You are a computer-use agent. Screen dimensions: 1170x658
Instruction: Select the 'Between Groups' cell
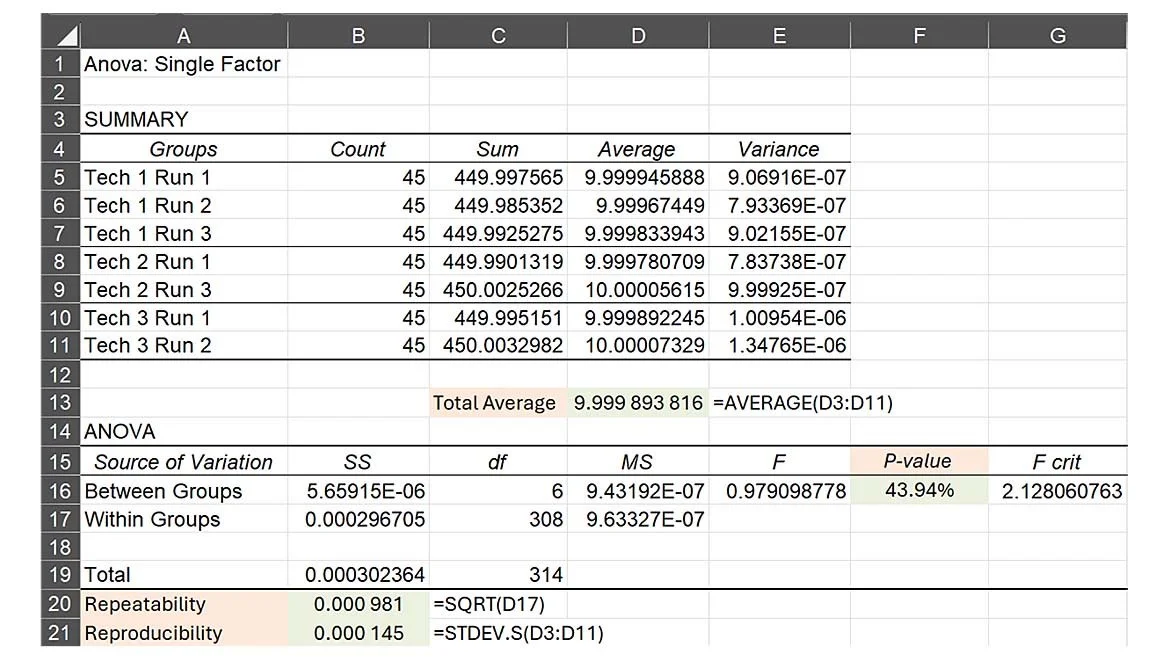[x=184, y=491]
